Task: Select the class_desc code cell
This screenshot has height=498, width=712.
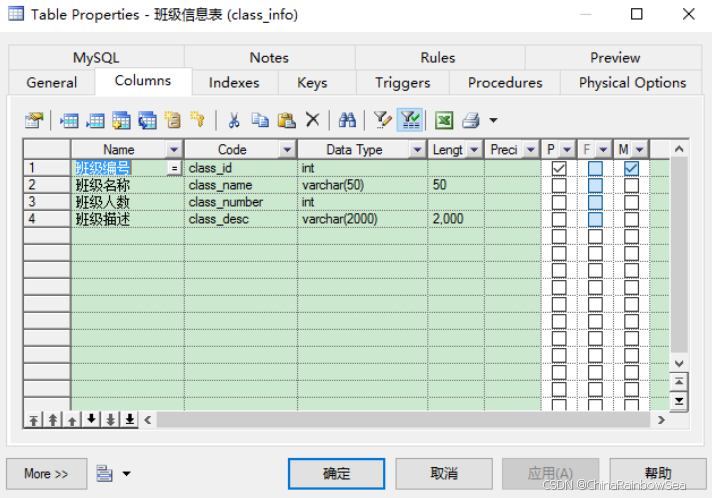Action: 240,219
